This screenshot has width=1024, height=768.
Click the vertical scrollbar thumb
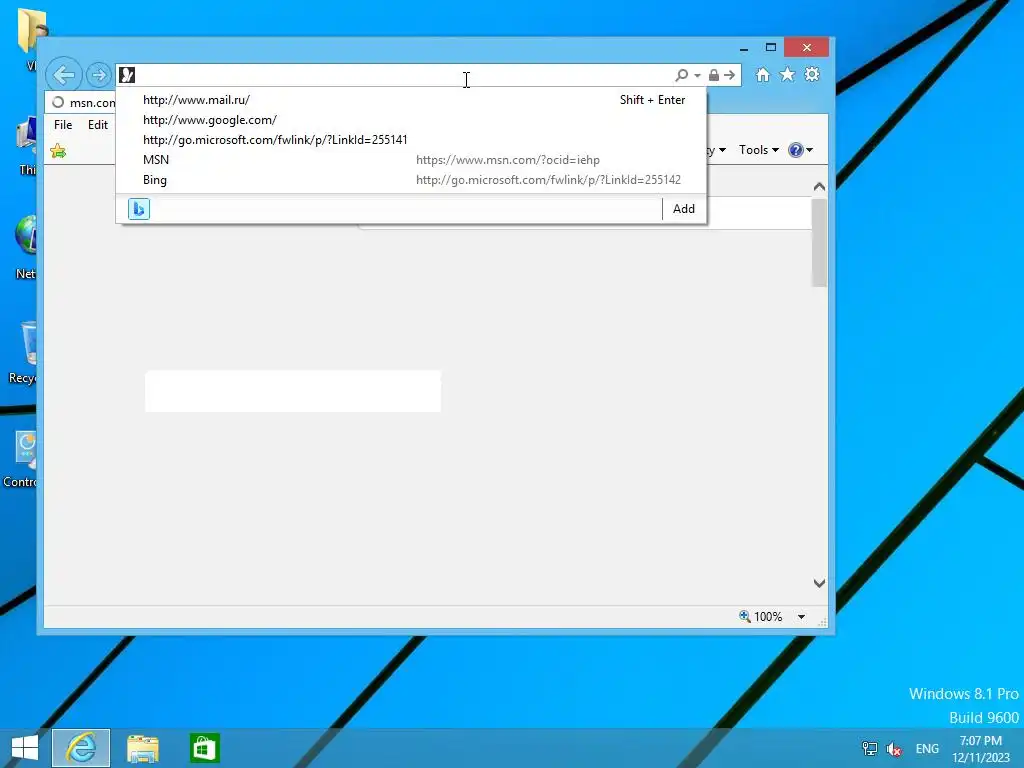tap(819, 242)
